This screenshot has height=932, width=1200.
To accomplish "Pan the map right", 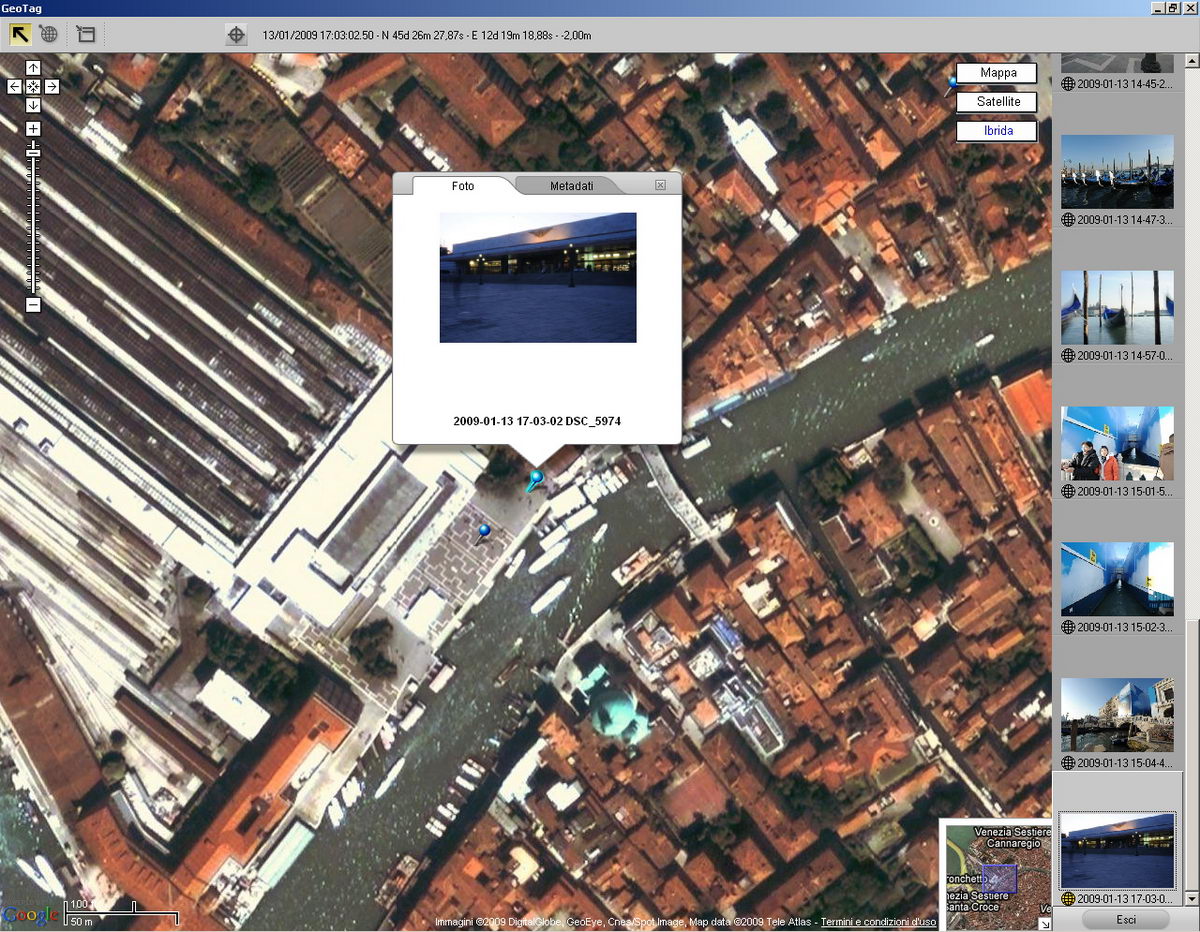I will pos(52,87).
